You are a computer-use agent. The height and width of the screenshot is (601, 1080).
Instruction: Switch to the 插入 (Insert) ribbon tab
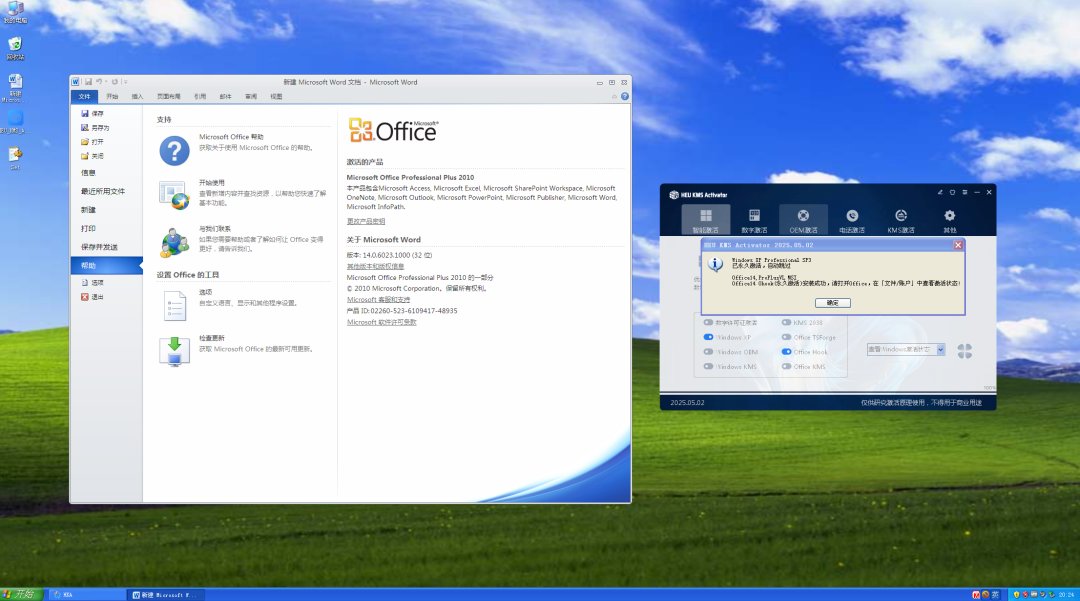tap(137, 96)
